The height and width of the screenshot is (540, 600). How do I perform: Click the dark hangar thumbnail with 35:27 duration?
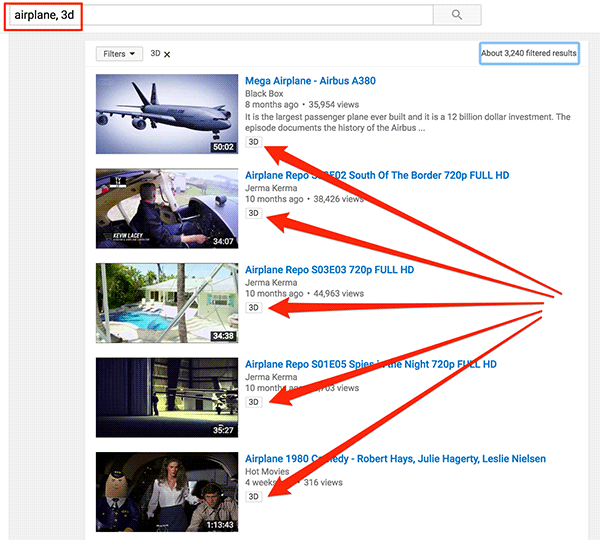(x=166, y=397)
